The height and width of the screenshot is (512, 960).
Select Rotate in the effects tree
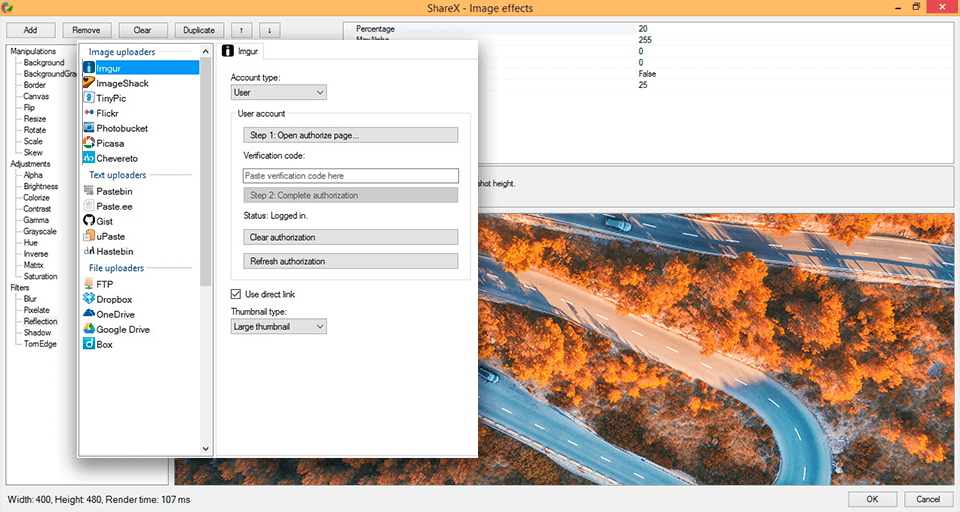coord(35,130)
